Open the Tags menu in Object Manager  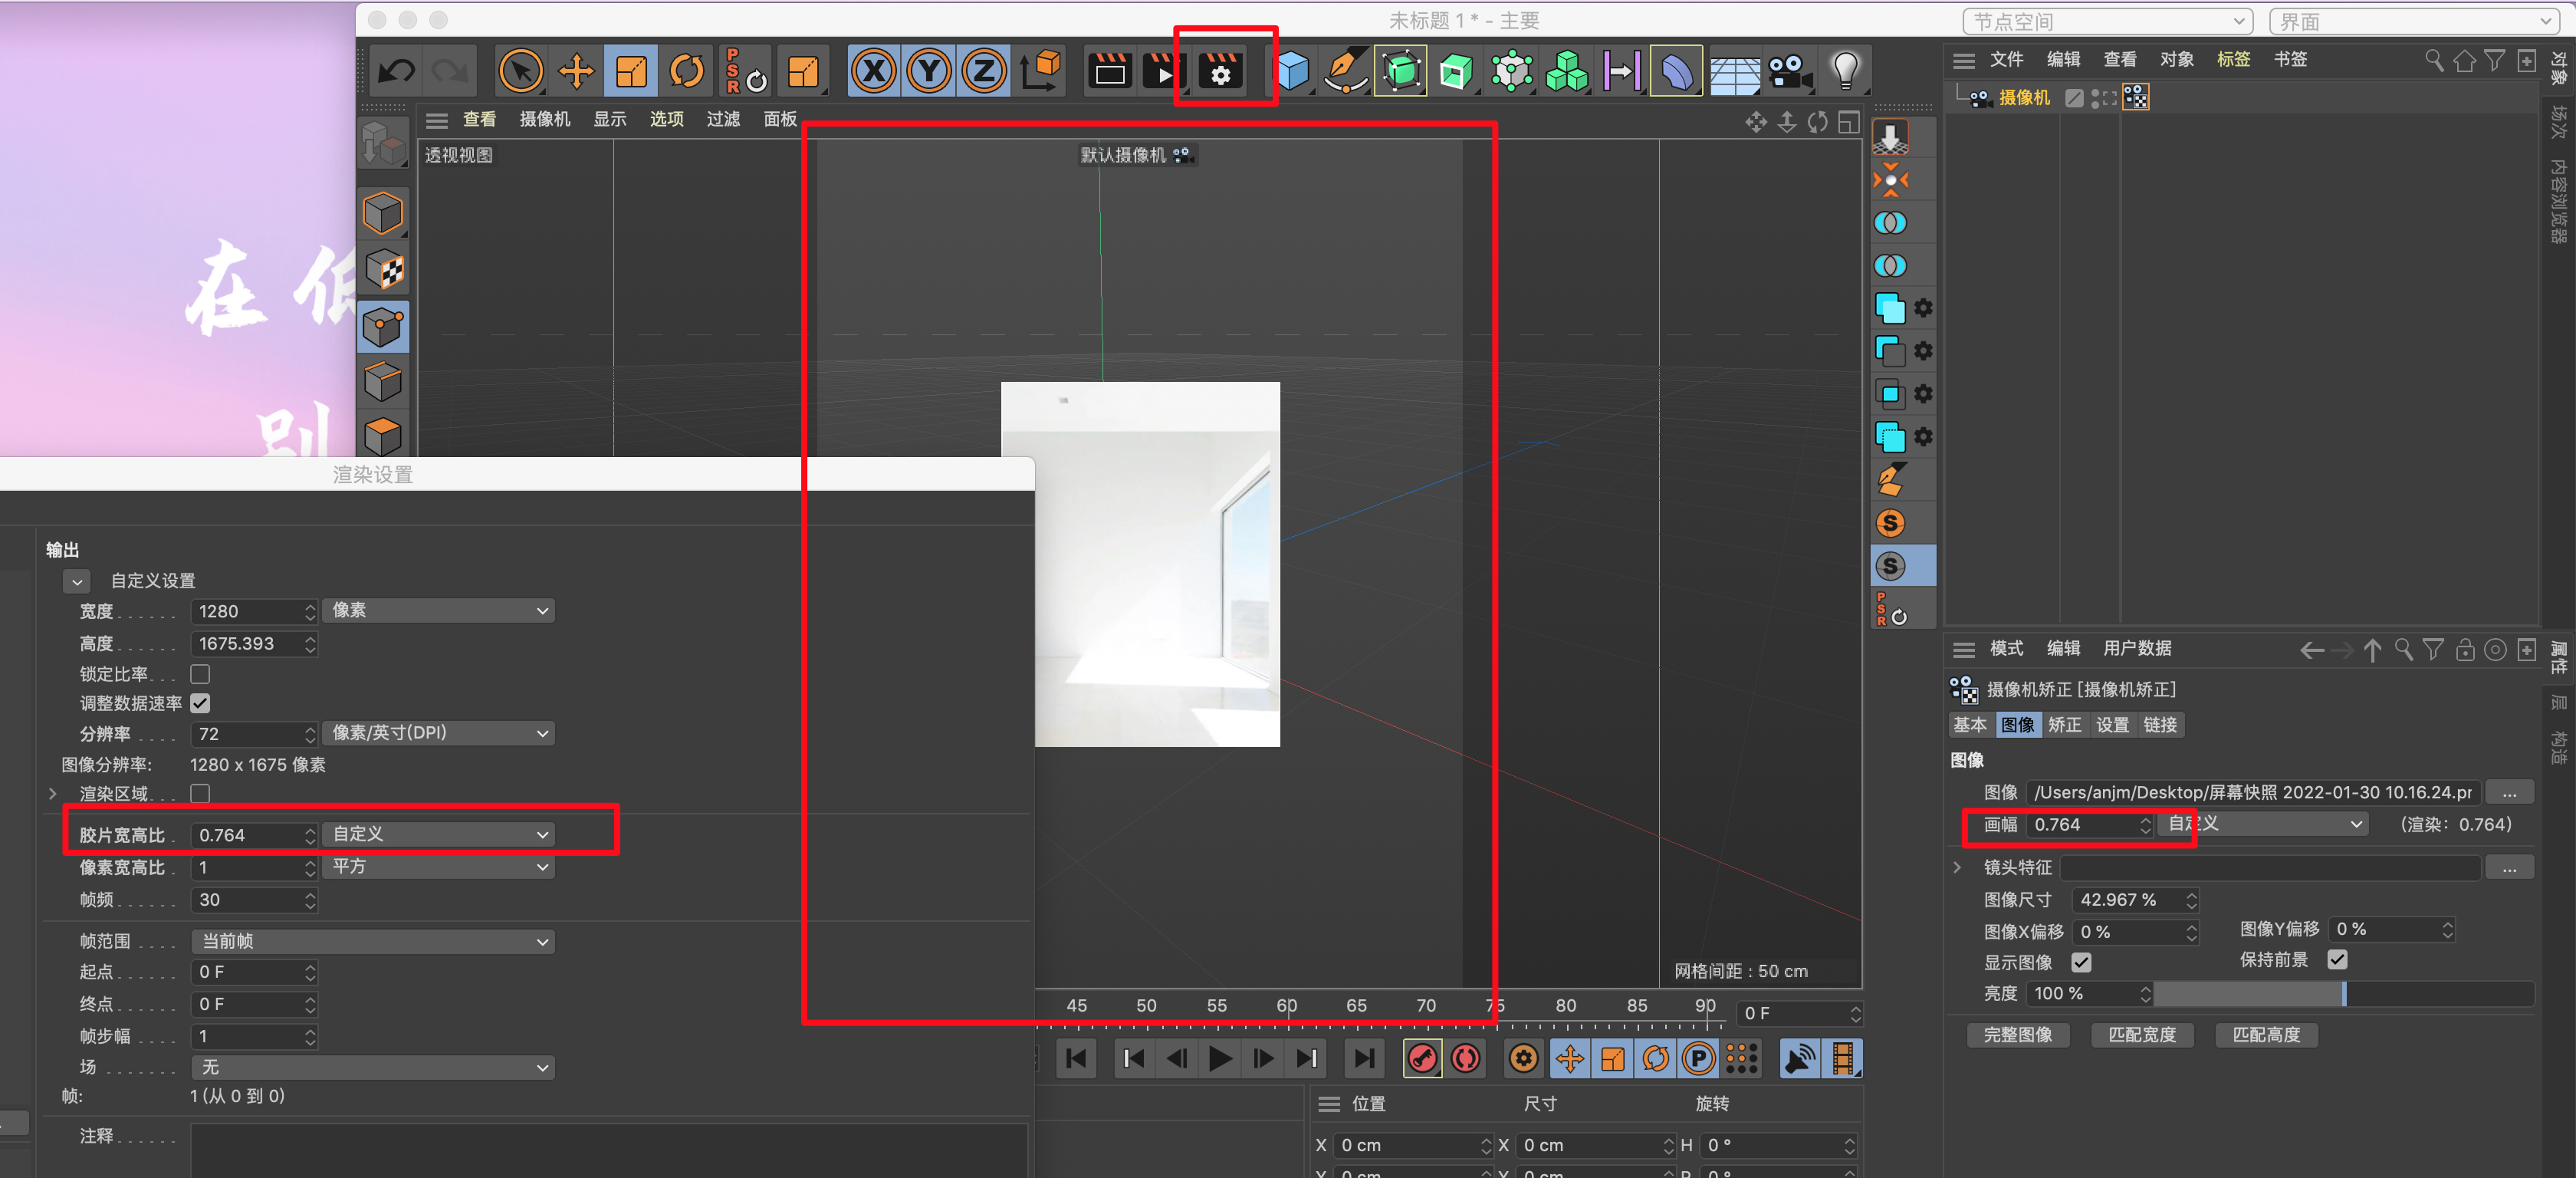click(2233, 60)
